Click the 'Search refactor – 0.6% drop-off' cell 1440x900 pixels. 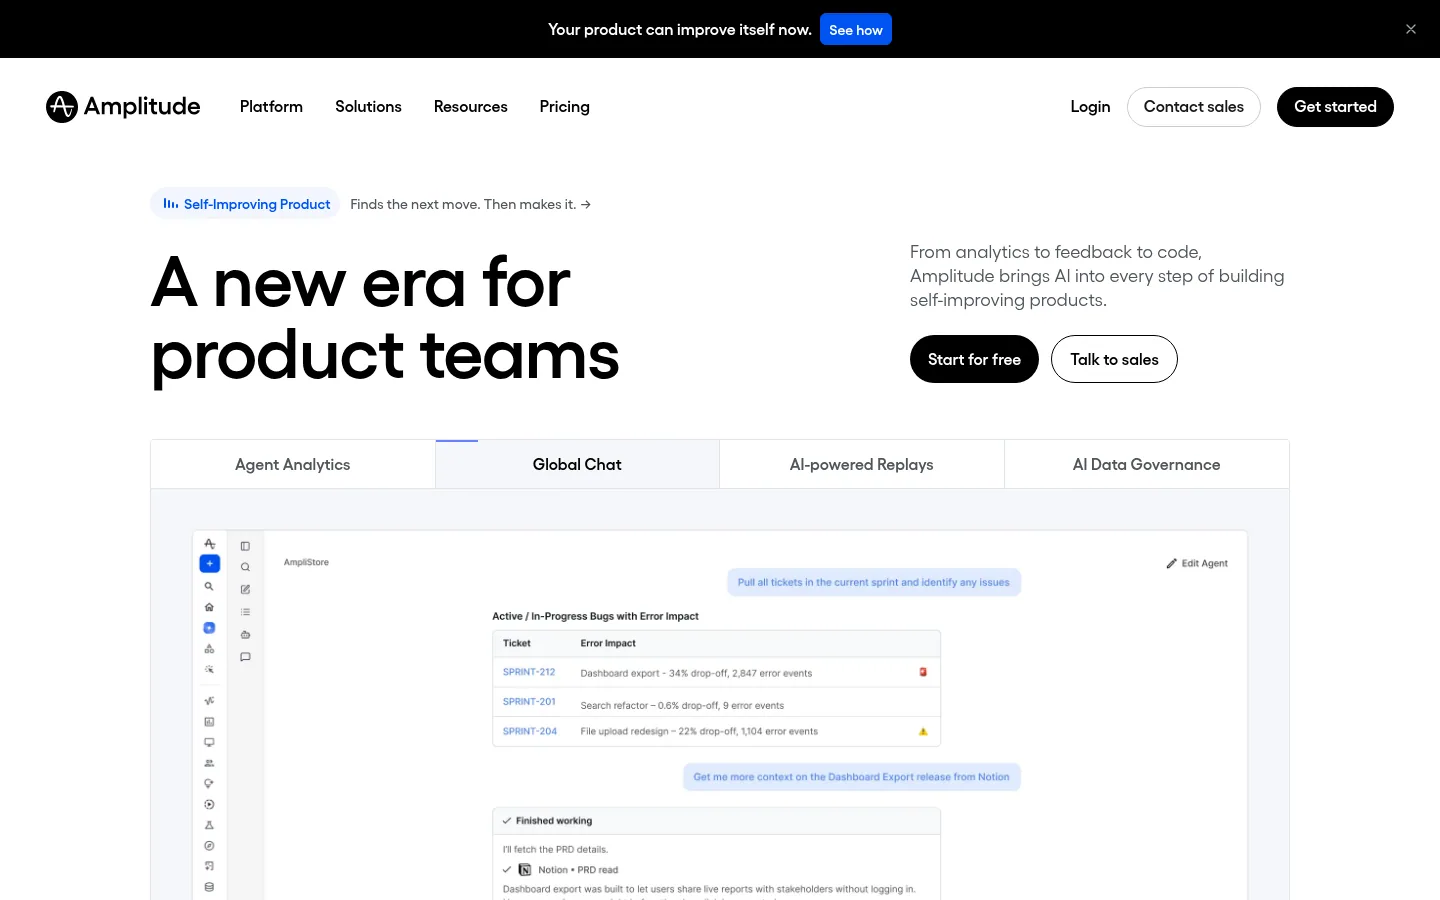point(682,706)
